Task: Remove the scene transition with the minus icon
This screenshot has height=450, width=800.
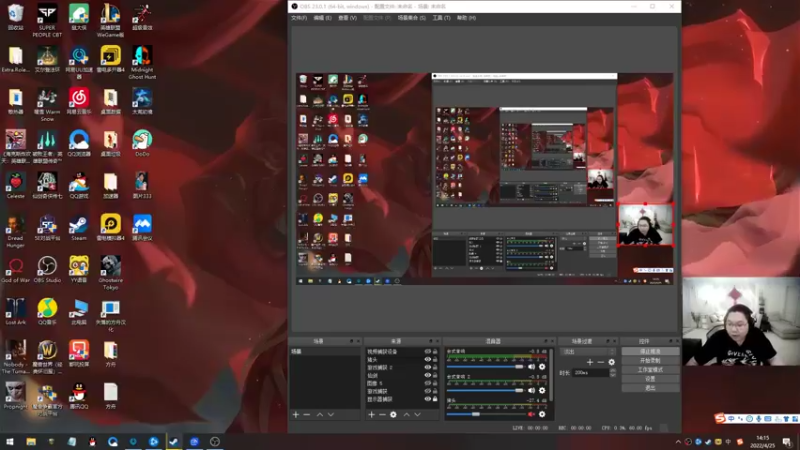Action: point(601,362)
